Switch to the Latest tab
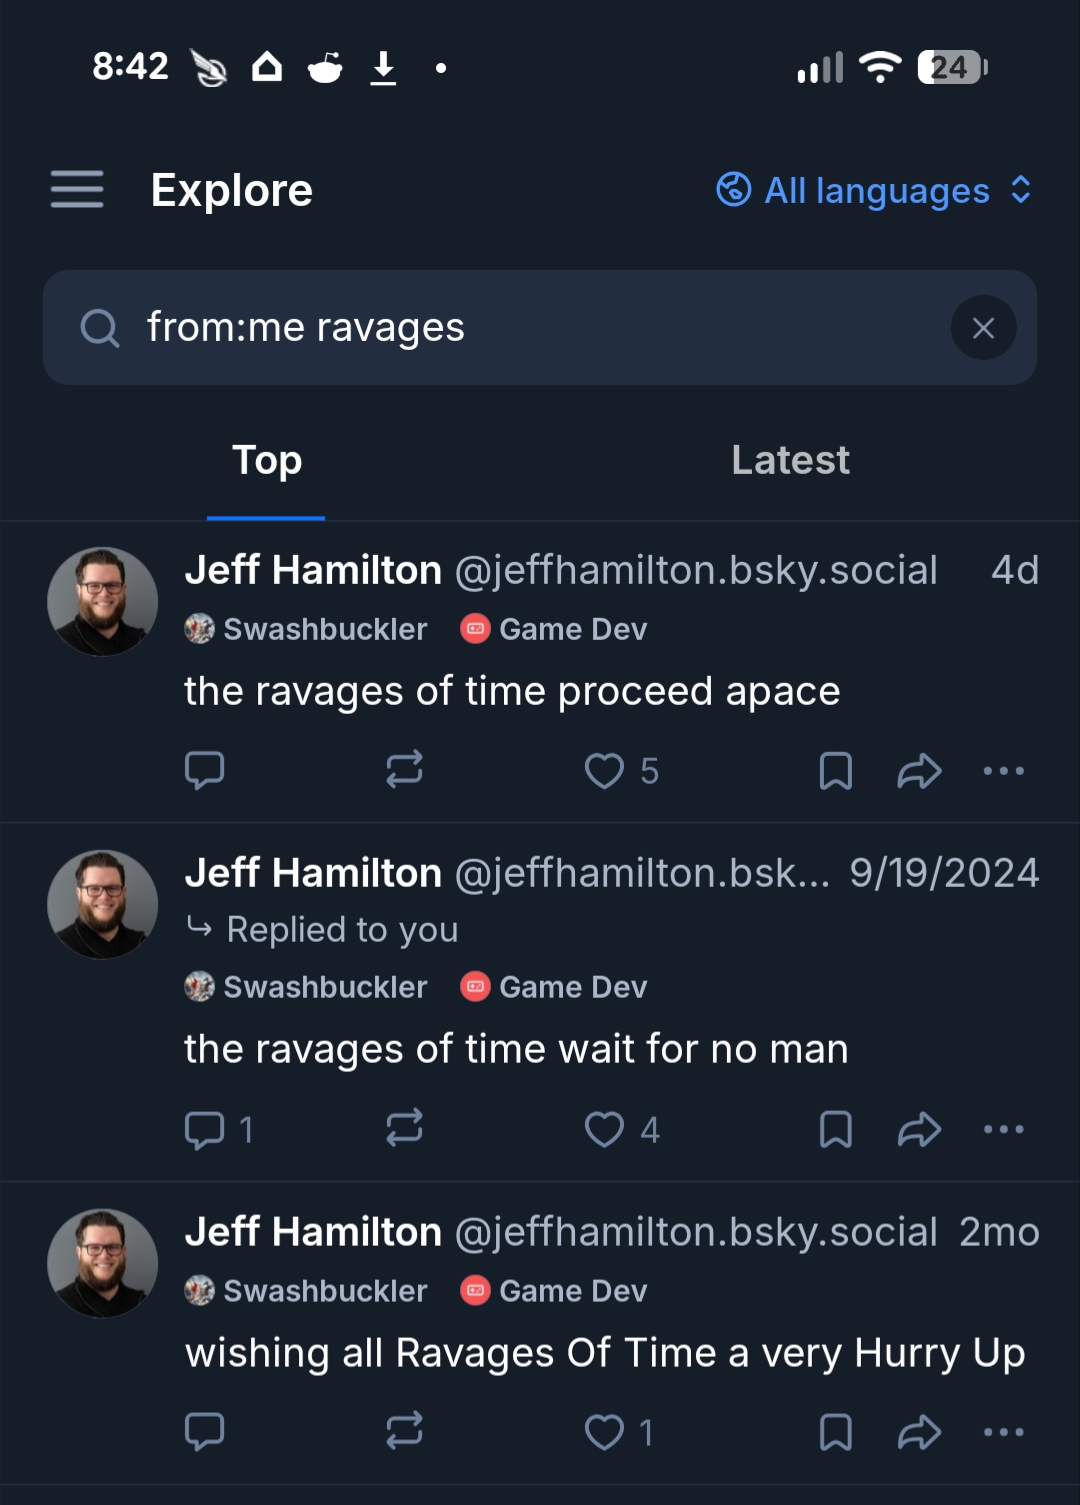The image size is (1080, 1505). pyautogui.click(x=790, y=460)
